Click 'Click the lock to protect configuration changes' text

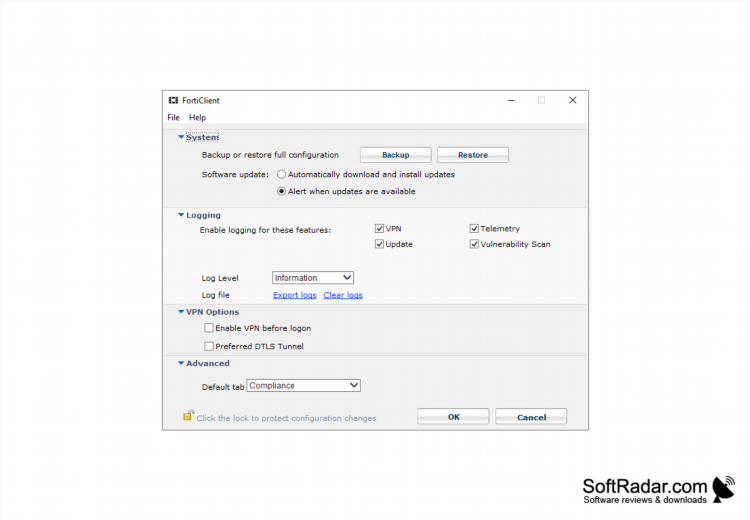(x=286, y=418)
